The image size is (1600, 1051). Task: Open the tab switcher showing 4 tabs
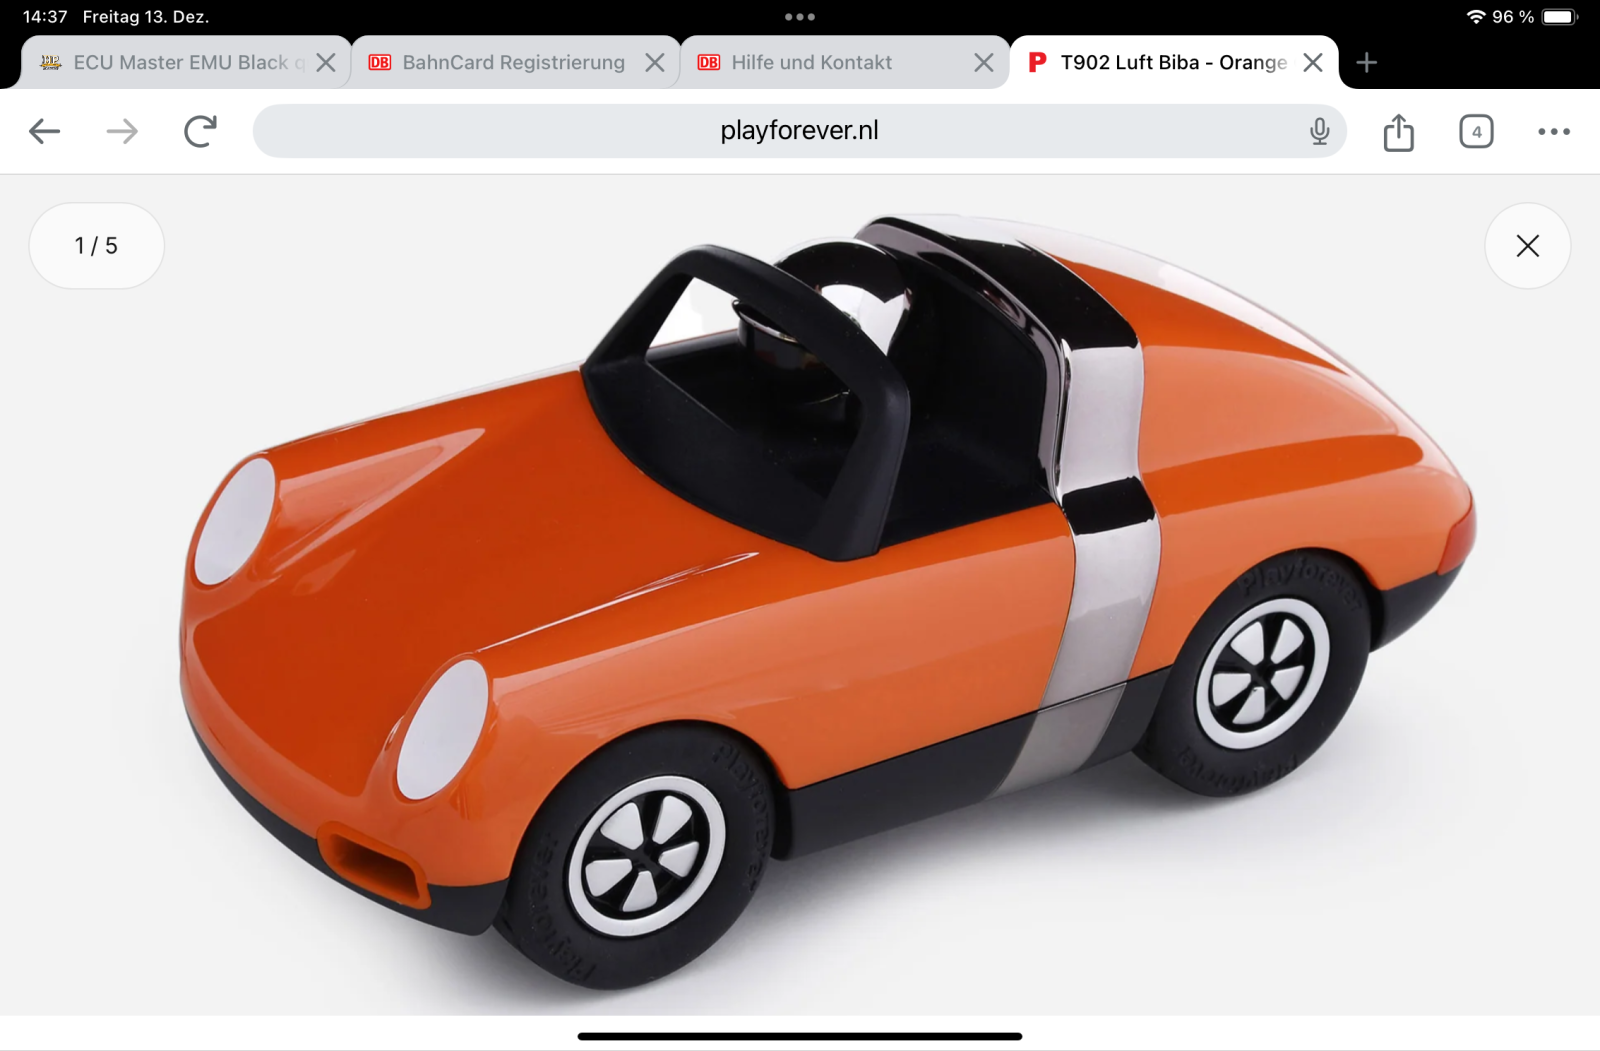(1476, 131)
